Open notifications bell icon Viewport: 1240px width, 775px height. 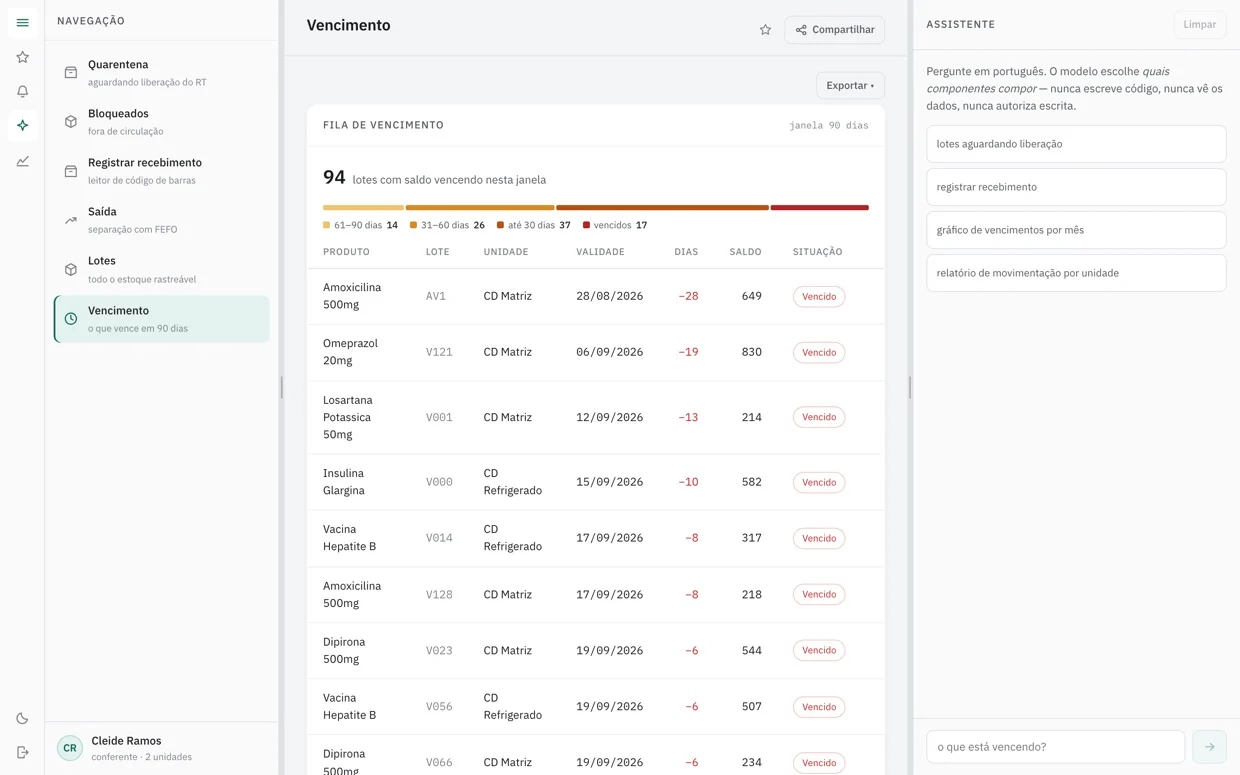(22, 91)
